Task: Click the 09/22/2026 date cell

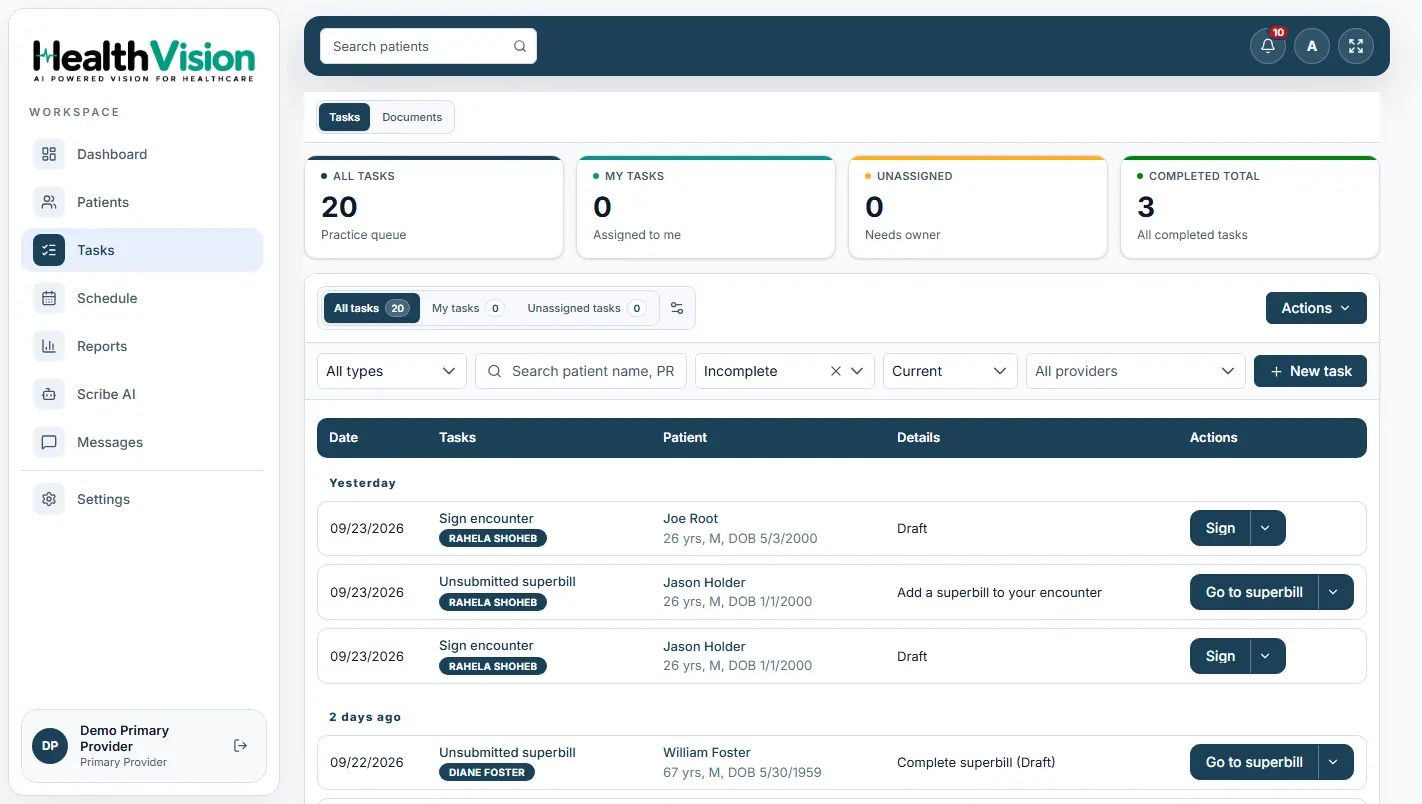Action: [x=367, y=762]
